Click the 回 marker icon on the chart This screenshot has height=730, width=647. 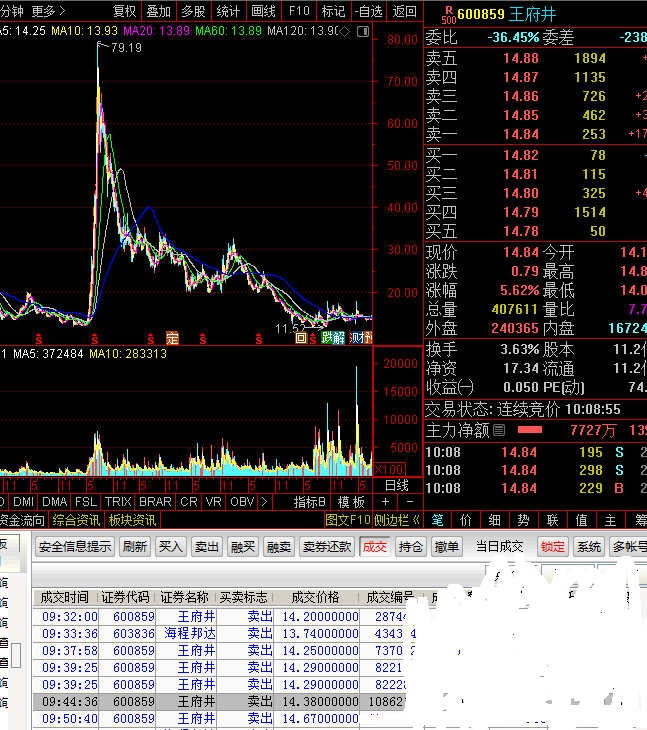point(301,338)
